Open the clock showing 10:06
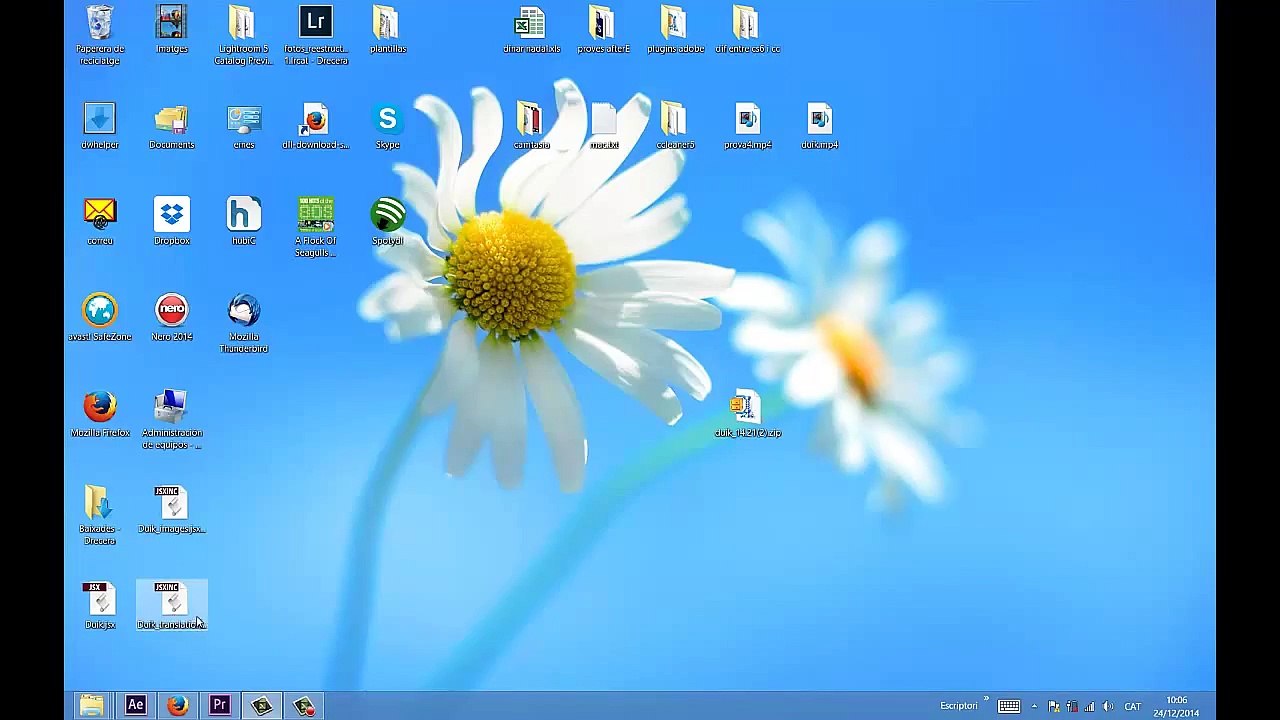 pyautogui.click(x=1176, y=706)
